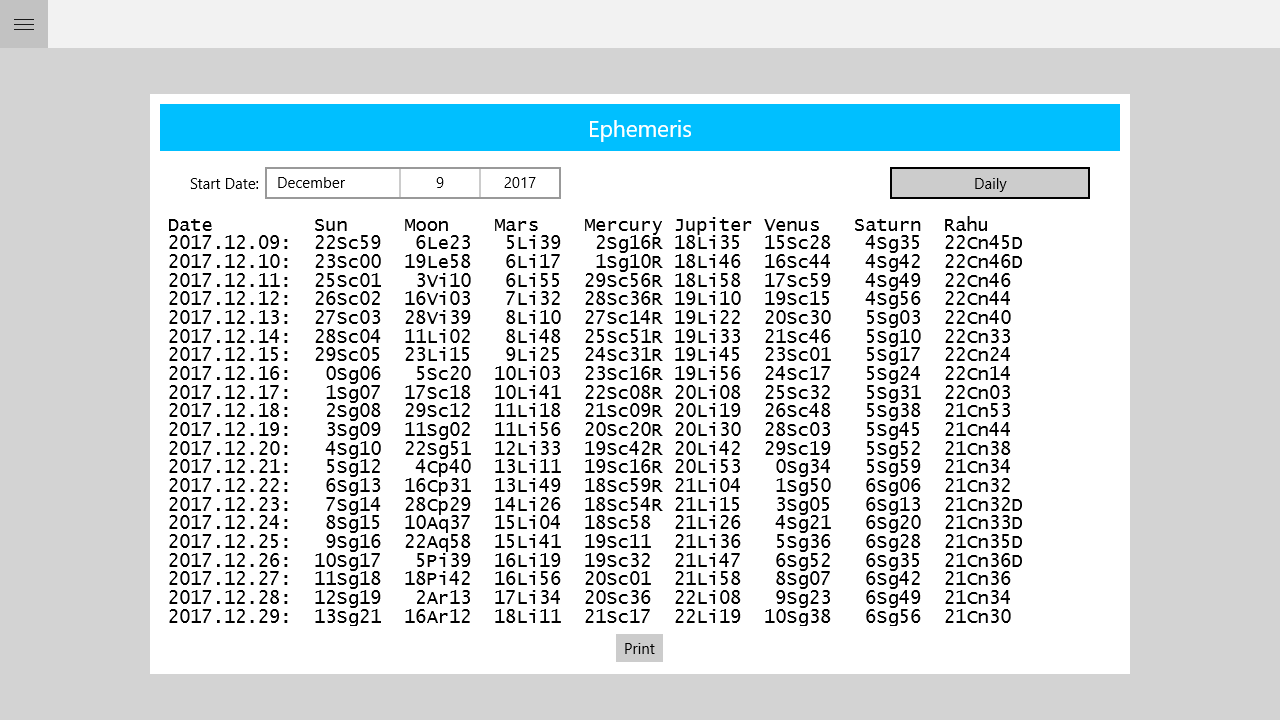Click Moon value 4Cp40
This screenshot has width=1280, height=720.
click(x=444, y=467)
